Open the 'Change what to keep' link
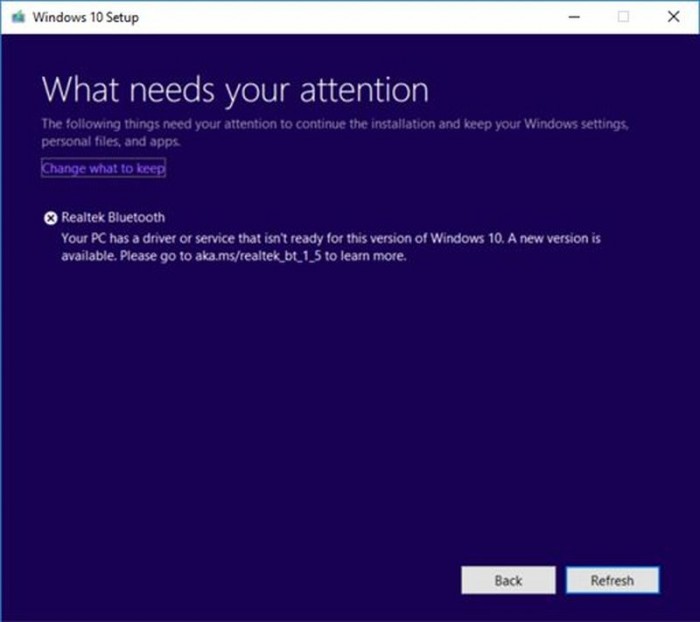The image size is (700, 622). [103, 169]
